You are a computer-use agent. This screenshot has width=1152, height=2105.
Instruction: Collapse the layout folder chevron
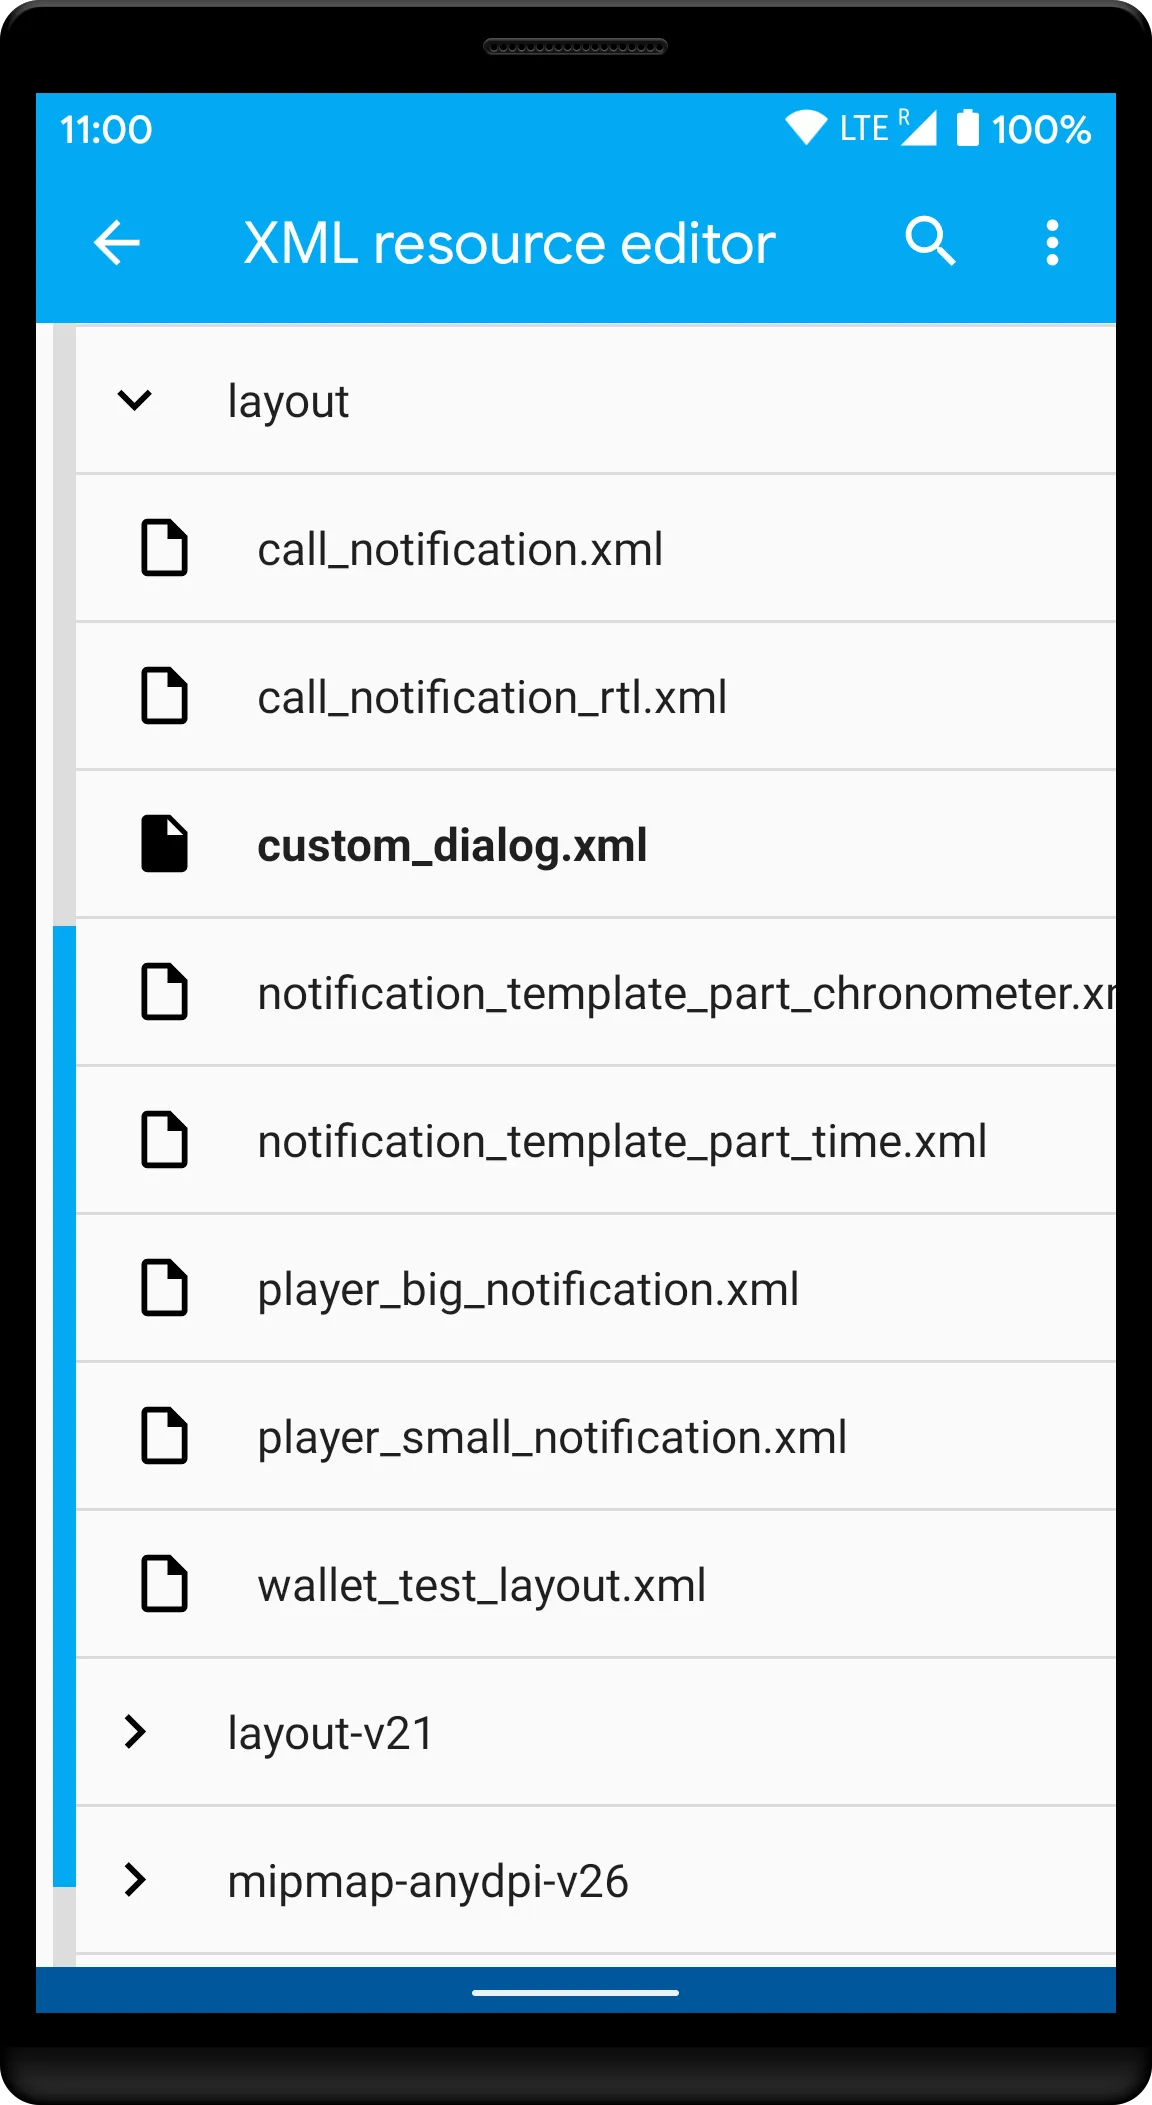pyautogui.click(x=134, y=400)
